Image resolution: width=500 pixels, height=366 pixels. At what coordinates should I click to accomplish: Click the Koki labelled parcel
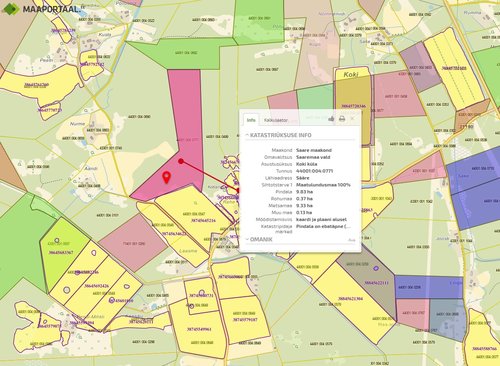352,107
